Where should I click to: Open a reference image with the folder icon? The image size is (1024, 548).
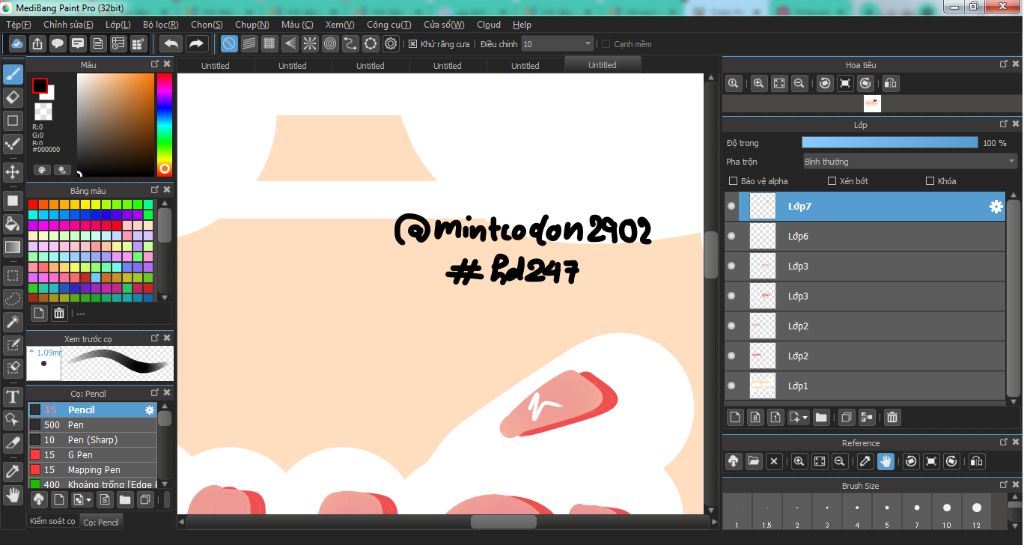coord(754,461)
